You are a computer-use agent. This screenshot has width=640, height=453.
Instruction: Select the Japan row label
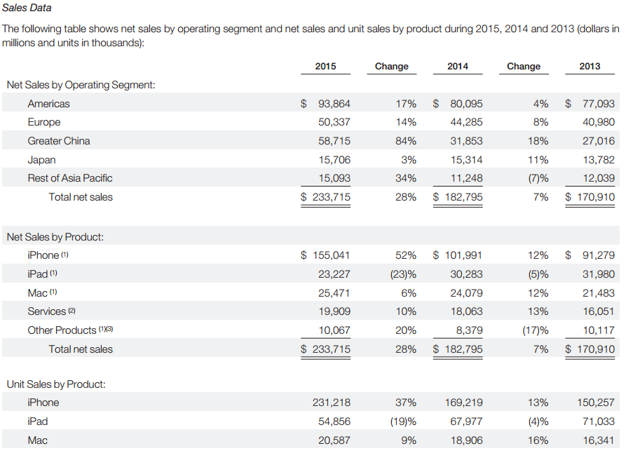click(42, 160)
